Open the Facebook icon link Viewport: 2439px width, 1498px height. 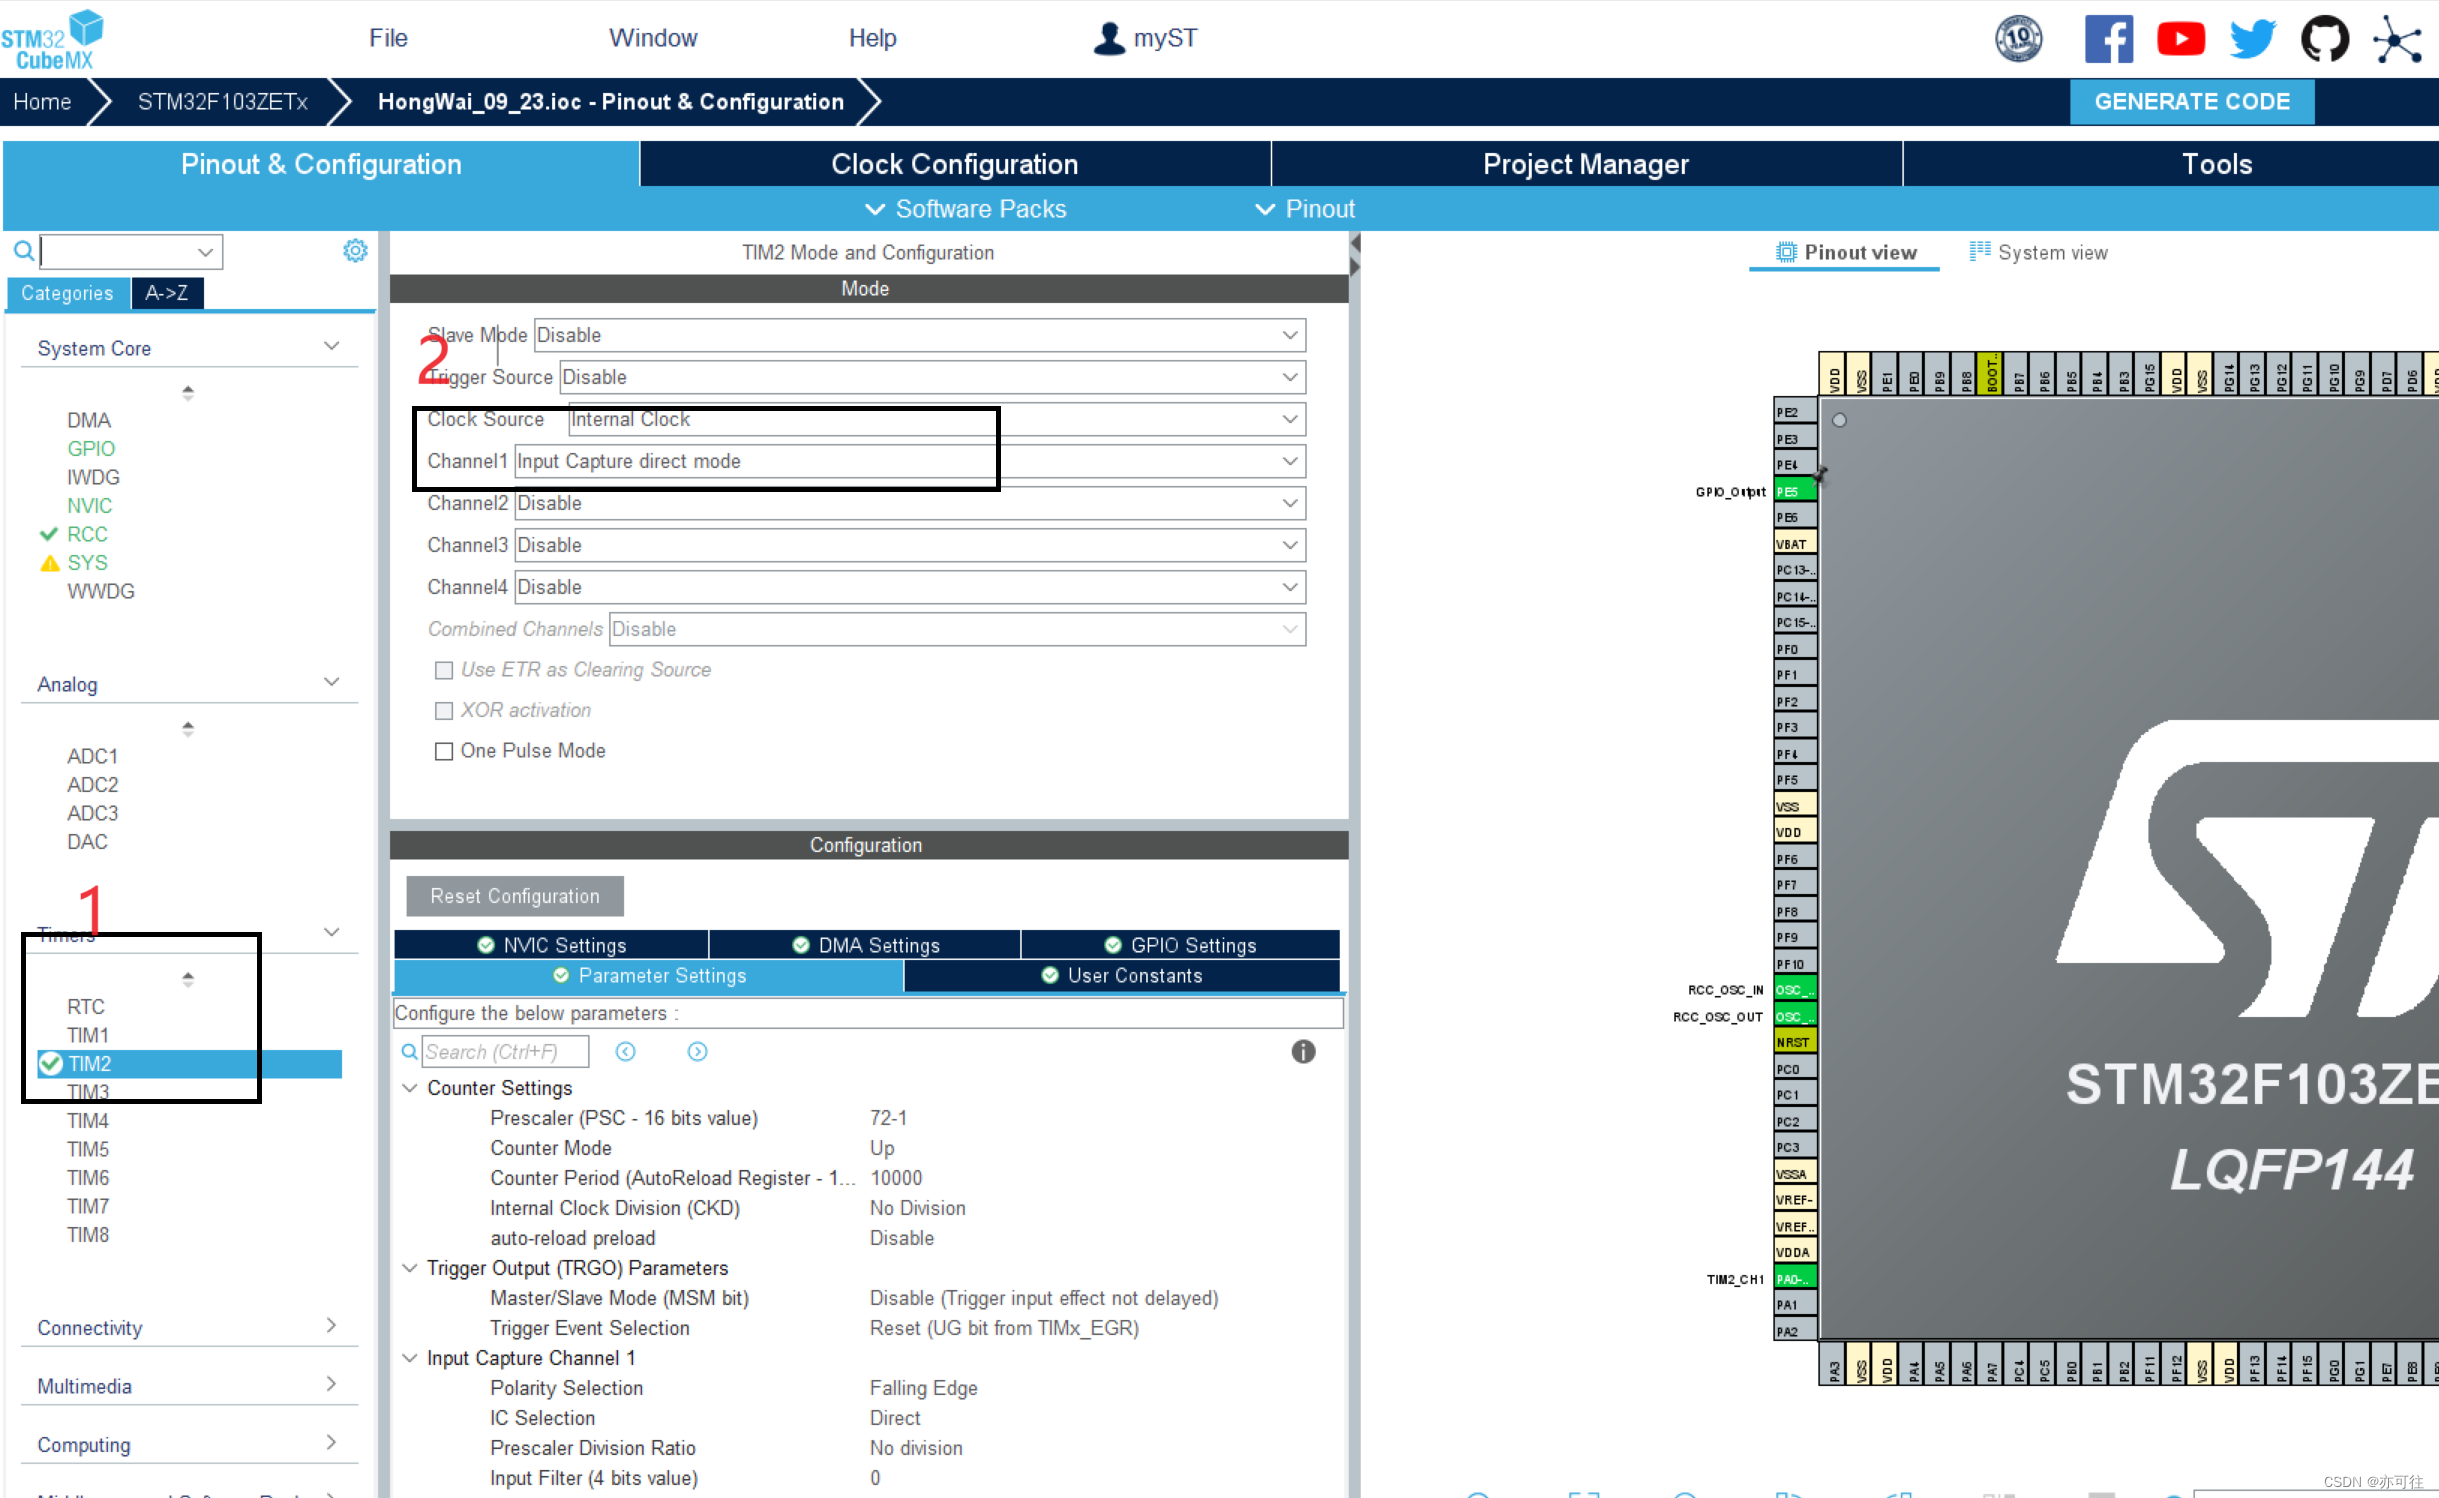pos(2108,39)
